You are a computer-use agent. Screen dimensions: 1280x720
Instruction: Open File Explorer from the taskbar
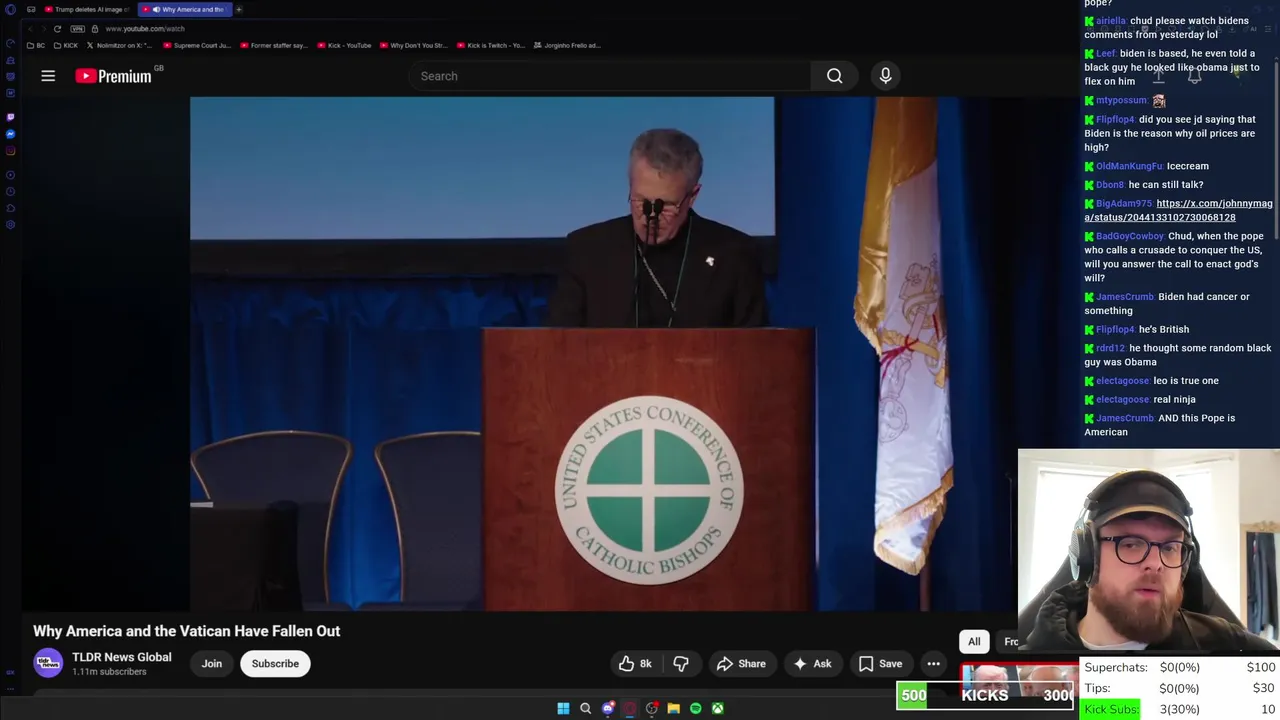[x=673, y=709]
